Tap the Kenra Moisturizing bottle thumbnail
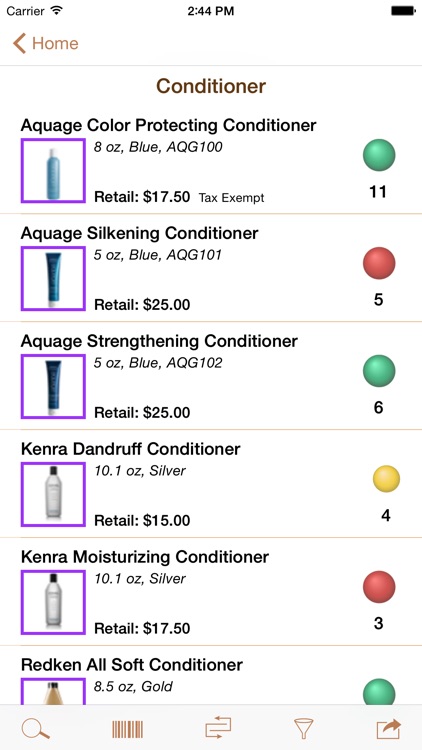 (53, 602)
